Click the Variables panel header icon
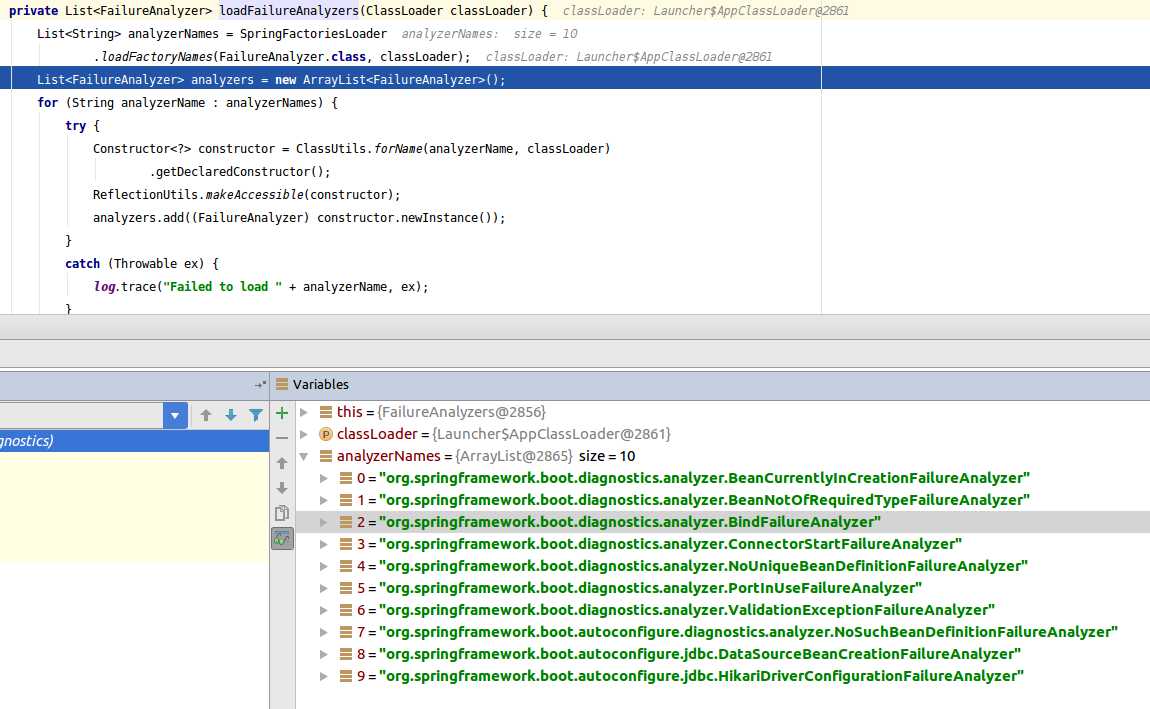 click(282, 384)
